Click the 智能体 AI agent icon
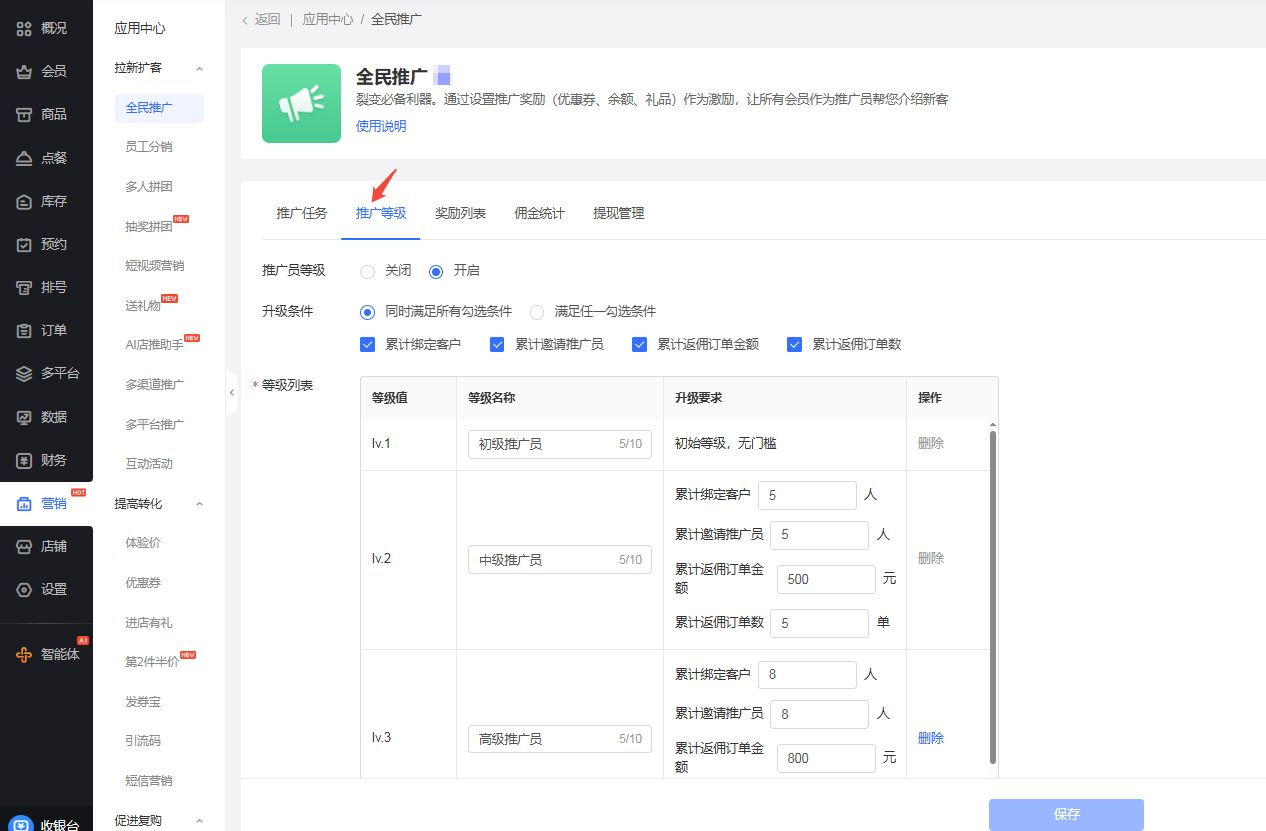The width and height of the screenshot is (1266, 831). click(24, 655)
